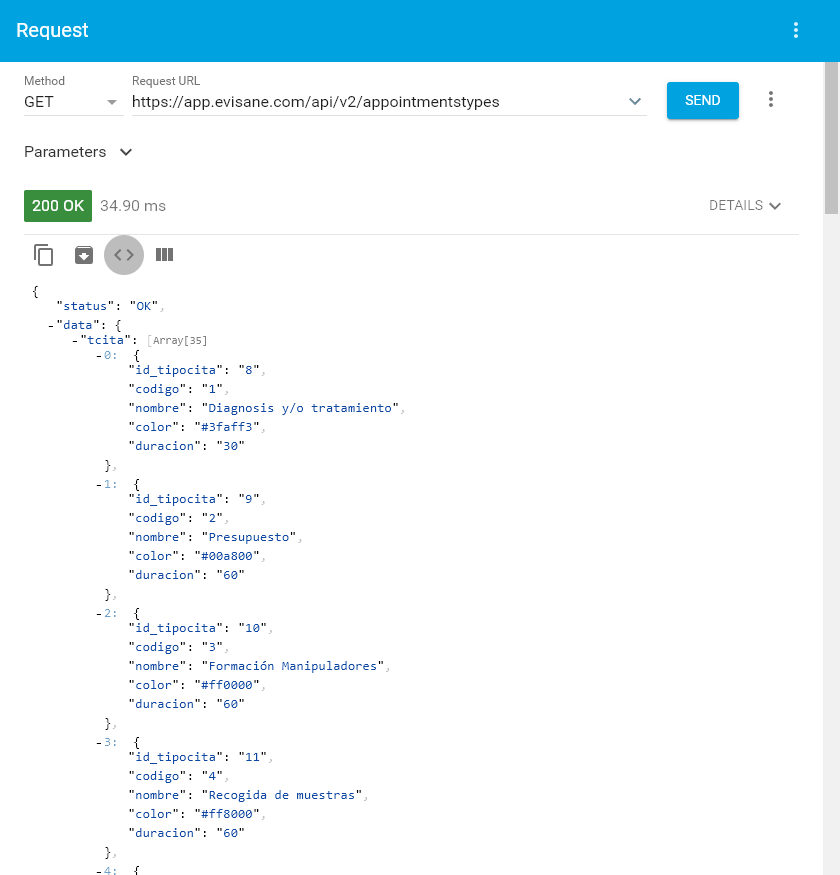This screenshot has height=875, width=840.
Task: Collapse array item 1 Presupuesto
Action: click(99, 484)
